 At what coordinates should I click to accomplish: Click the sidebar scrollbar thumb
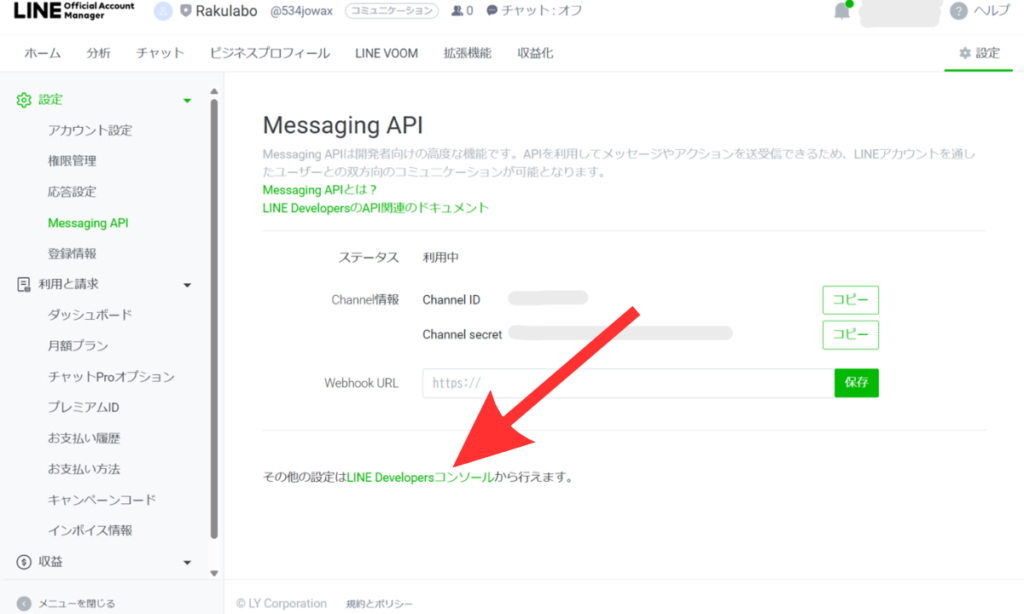[214, 319]
